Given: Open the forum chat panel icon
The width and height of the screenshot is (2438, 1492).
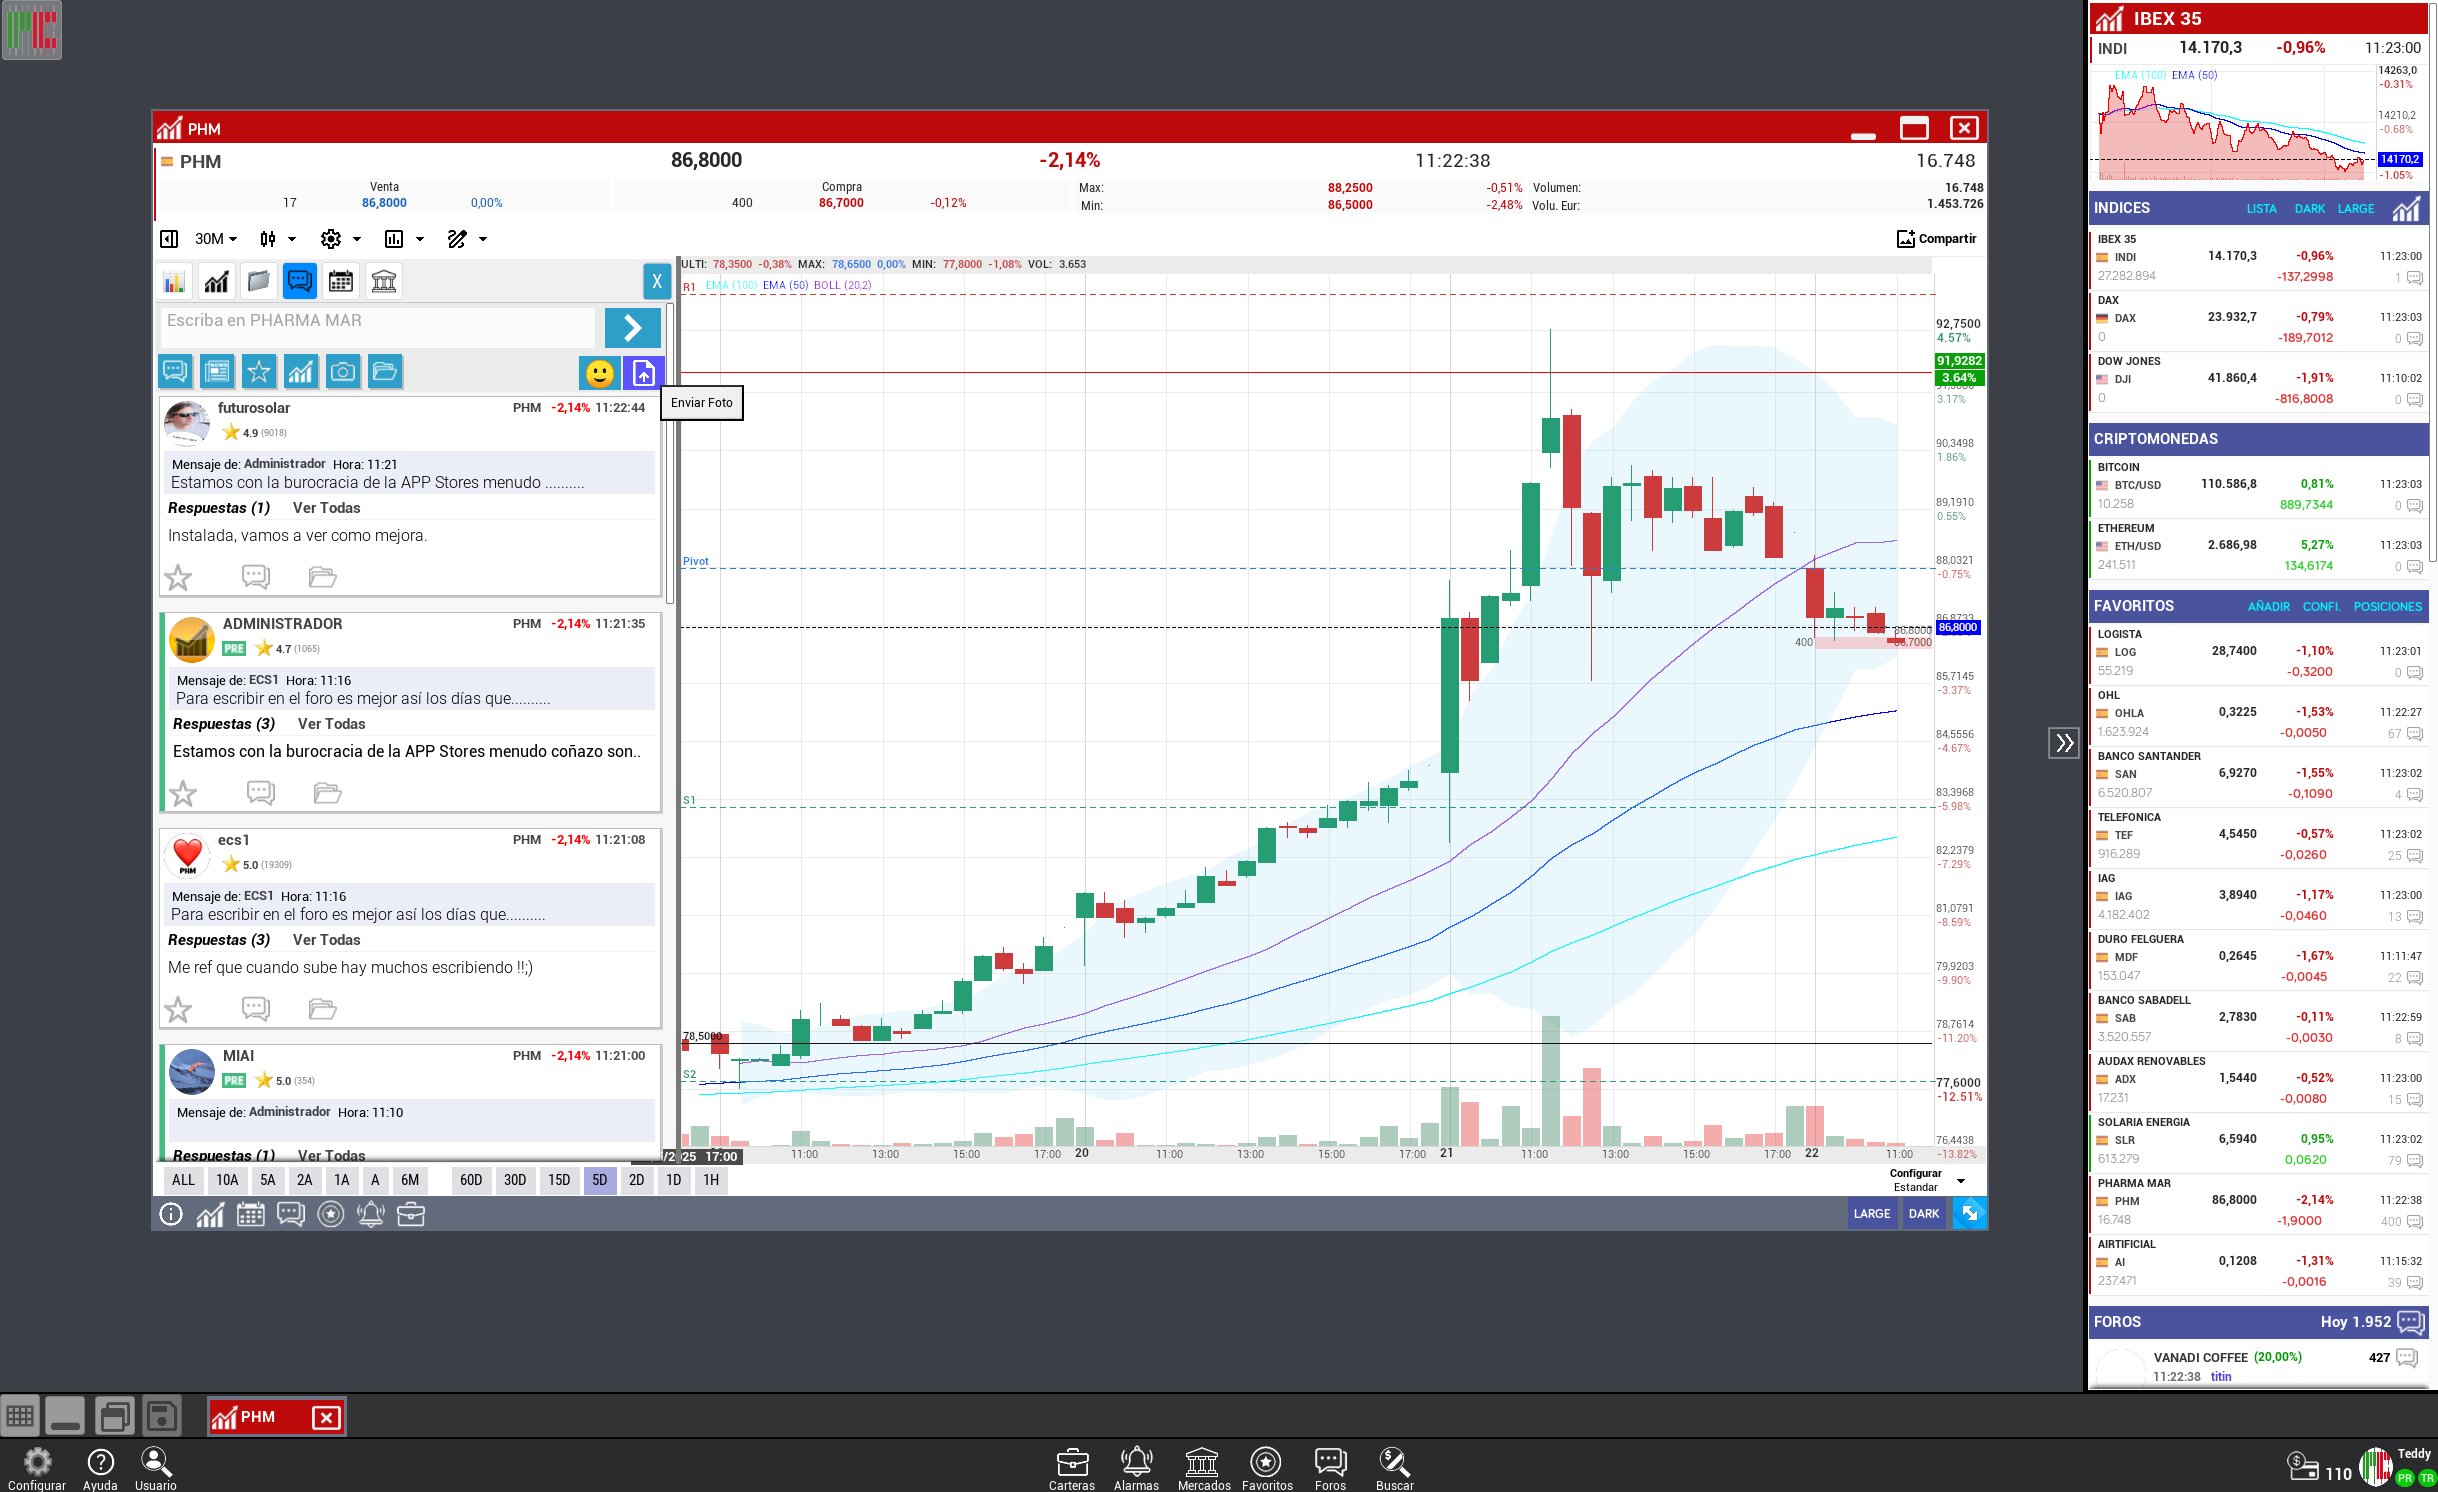Looking at the screenshot, I should click(299, 282).
